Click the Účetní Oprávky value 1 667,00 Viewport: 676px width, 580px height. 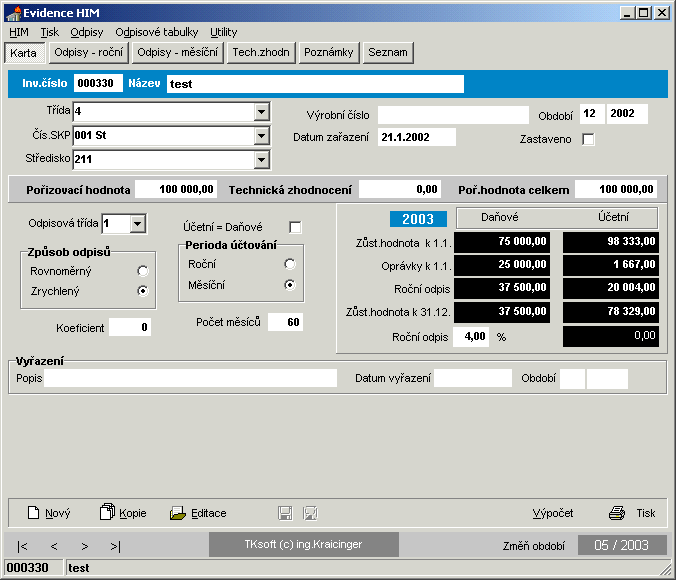[611, 264]
